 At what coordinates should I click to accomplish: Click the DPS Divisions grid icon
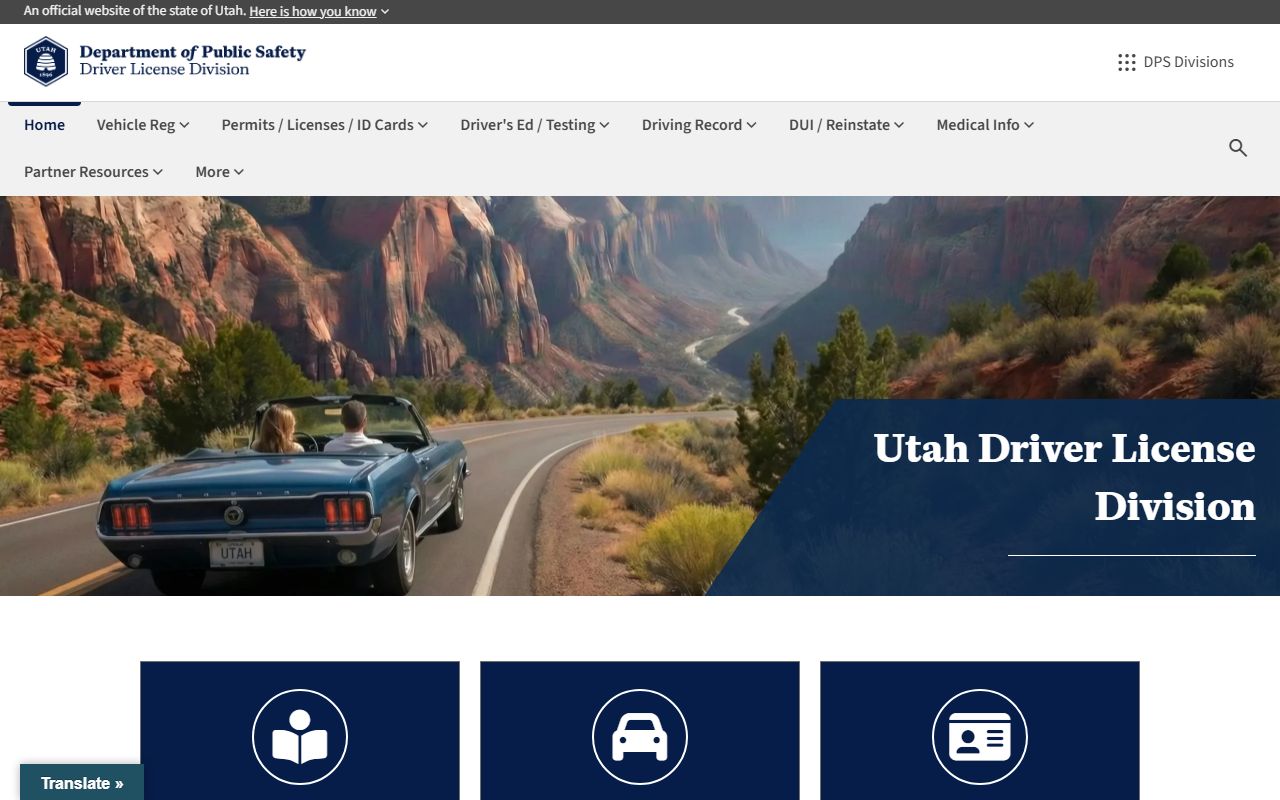pyautogui.click(x=1127, y=62)
